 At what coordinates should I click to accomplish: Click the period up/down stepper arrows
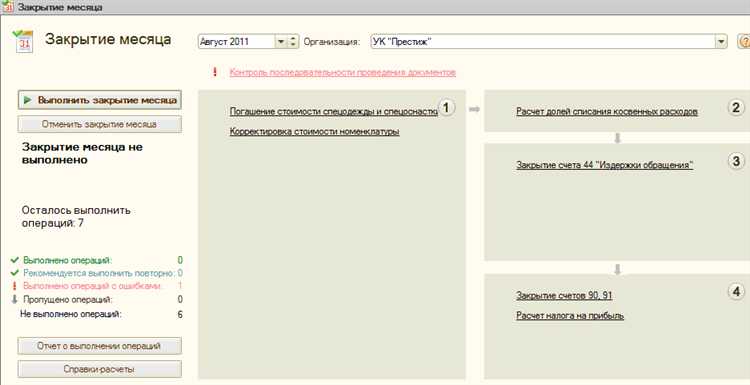coord(293,42)
